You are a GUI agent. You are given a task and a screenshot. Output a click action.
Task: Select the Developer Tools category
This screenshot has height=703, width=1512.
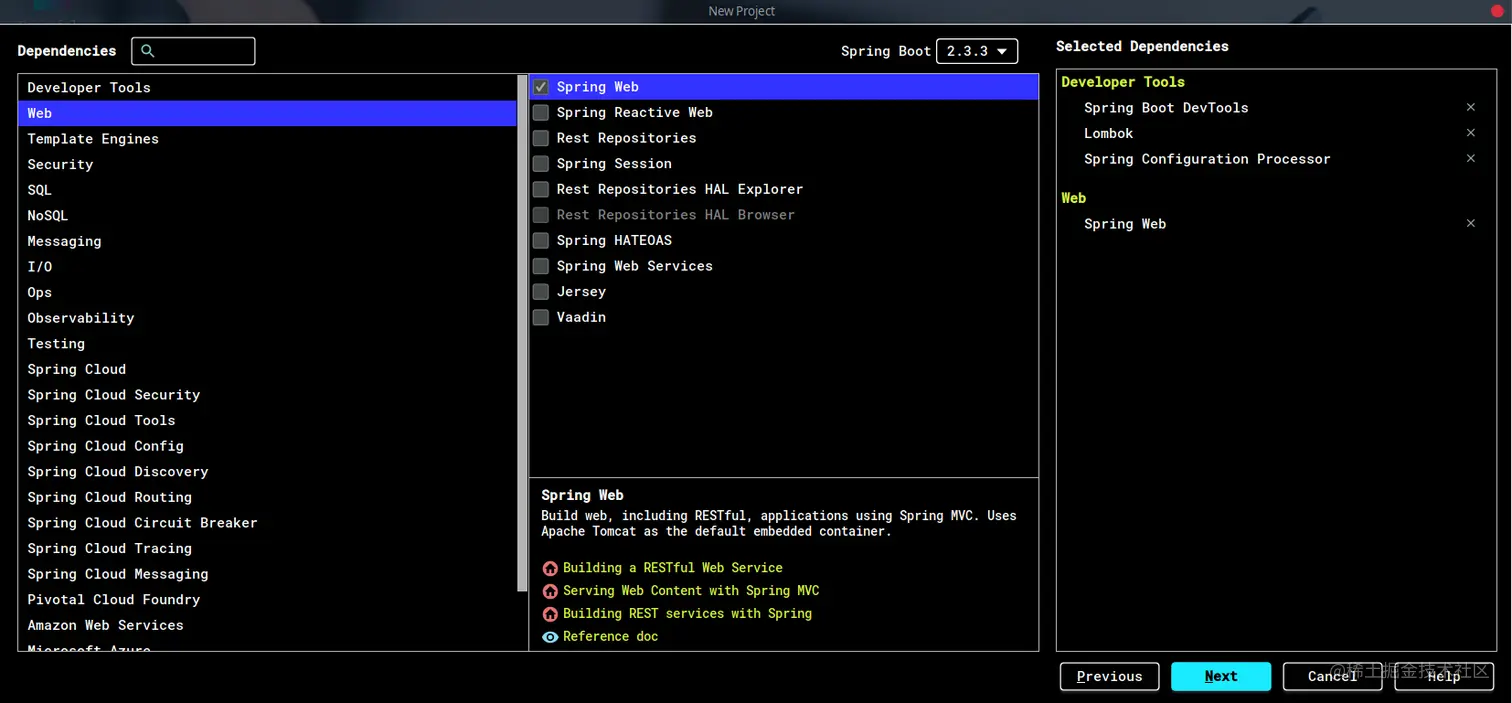pos(268,87)
